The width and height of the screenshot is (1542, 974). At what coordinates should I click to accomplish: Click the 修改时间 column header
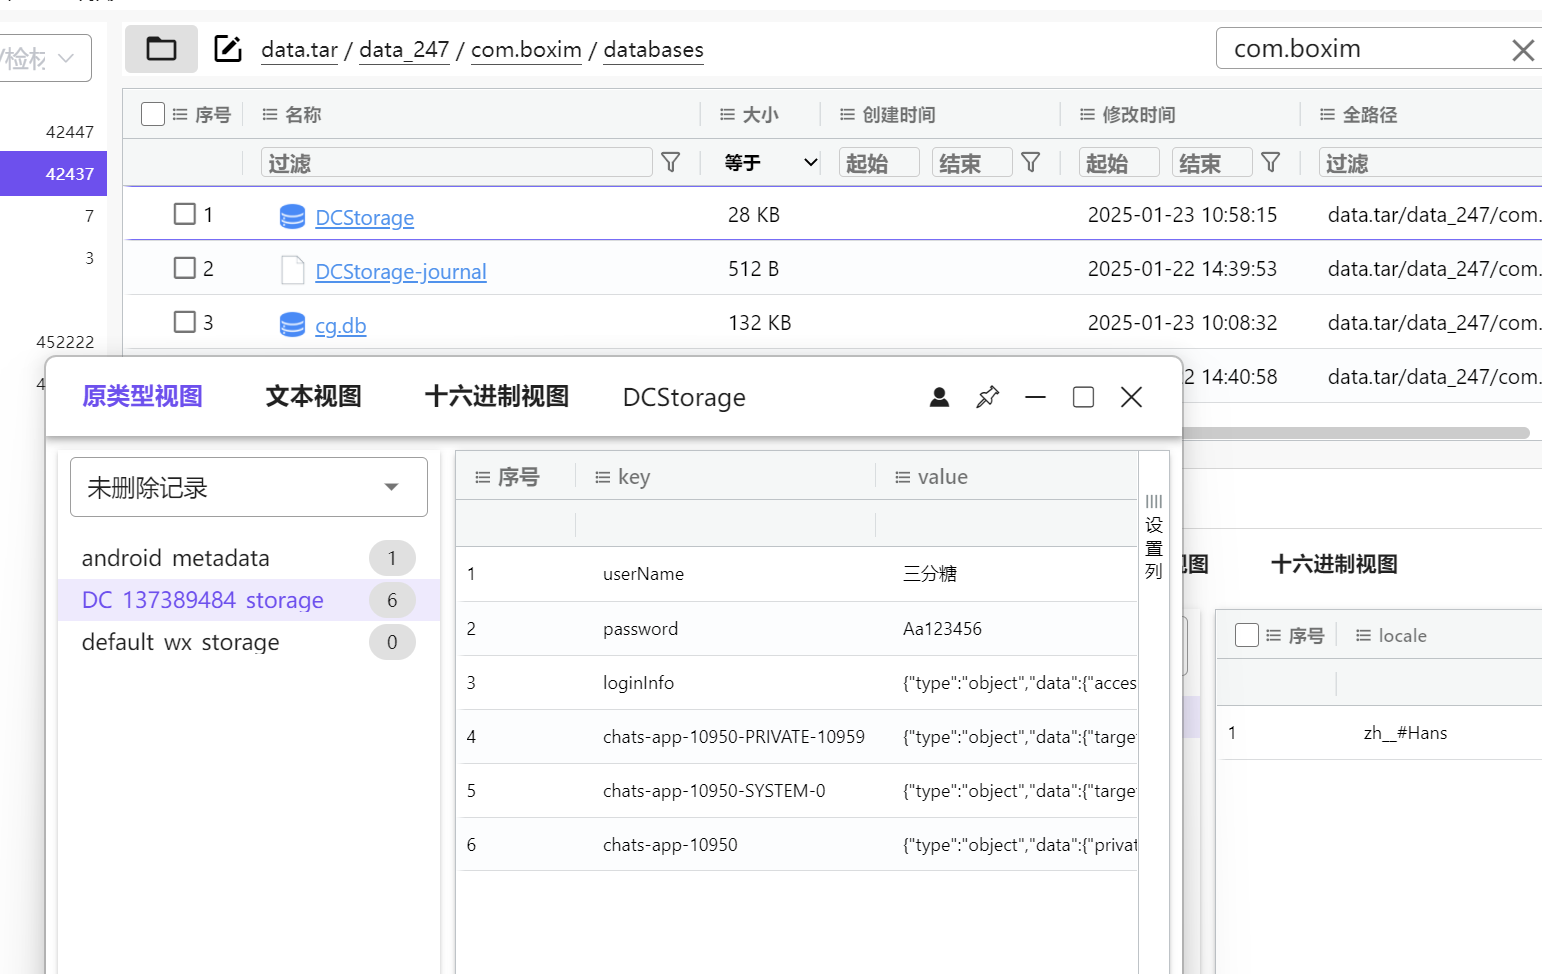pos(1139,115)
